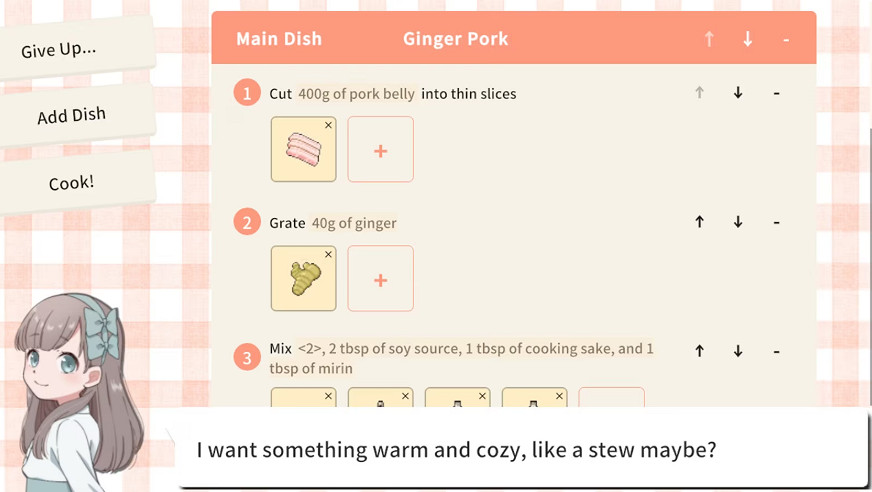
Task: Move the Ginger Pork dish down
Action: click(x=748, y=39)
